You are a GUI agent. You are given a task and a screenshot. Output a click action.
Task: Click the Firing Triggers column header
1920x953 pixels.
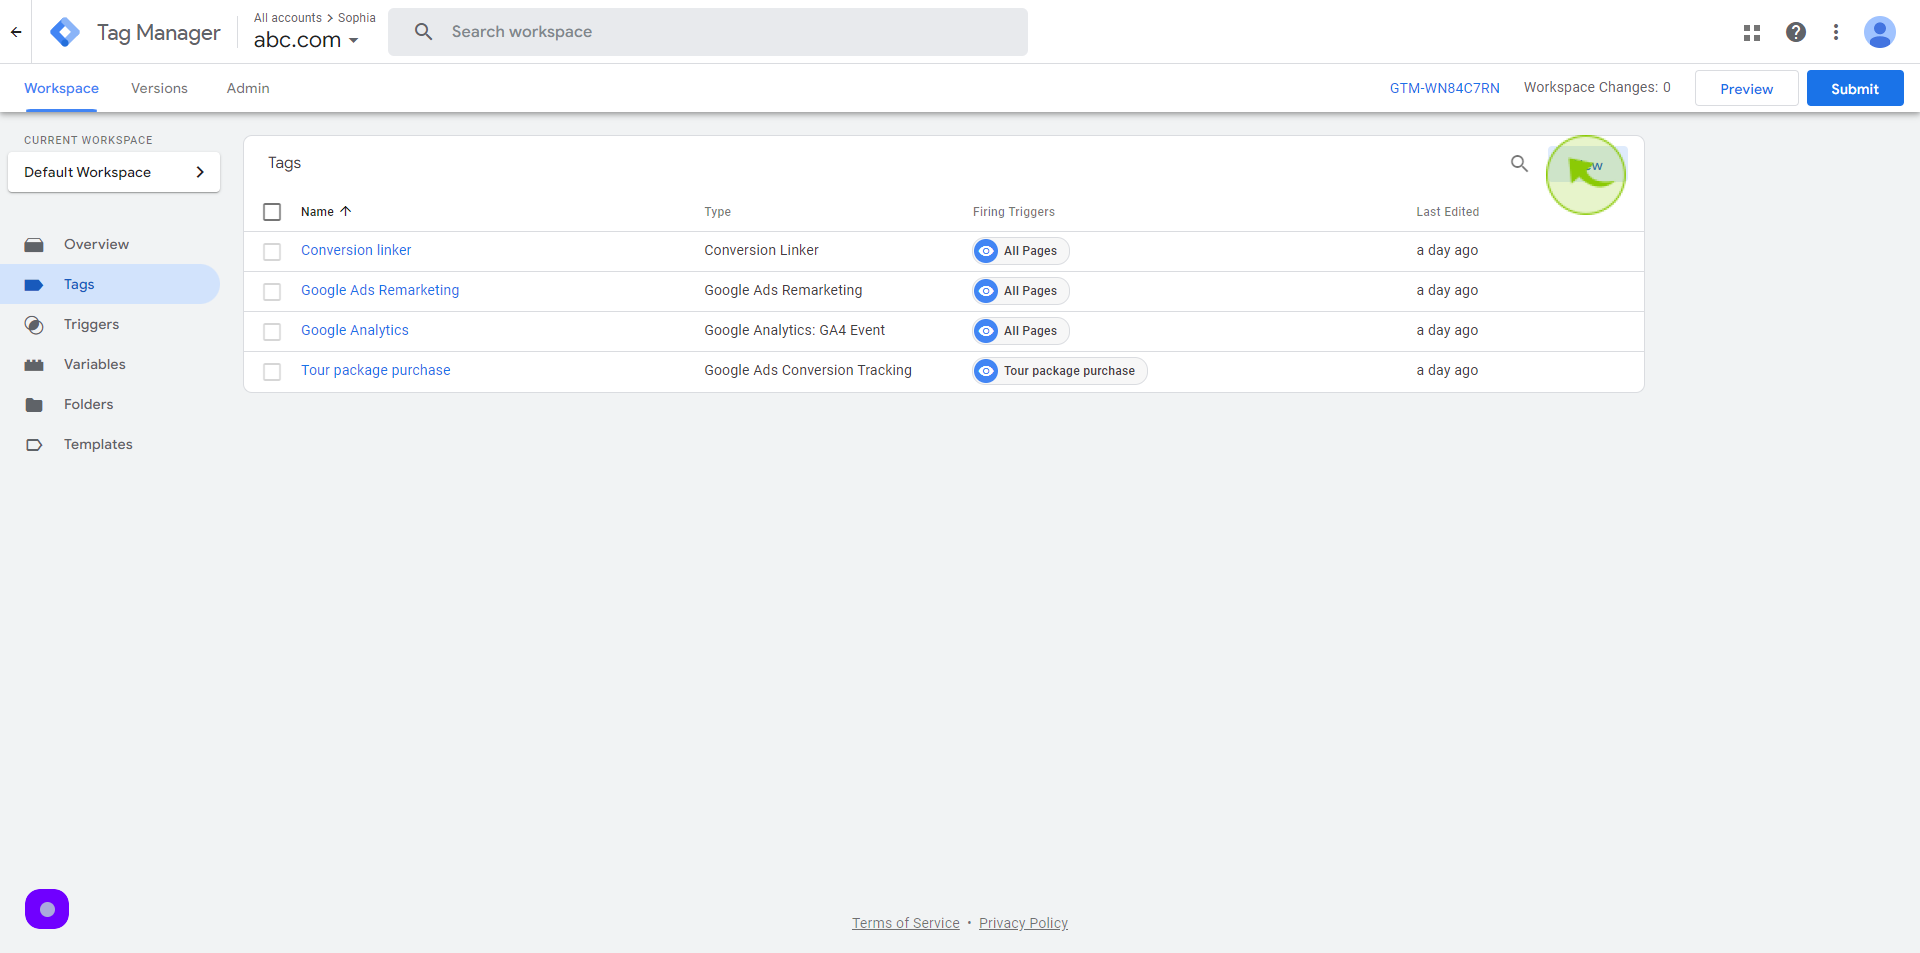1014,212
